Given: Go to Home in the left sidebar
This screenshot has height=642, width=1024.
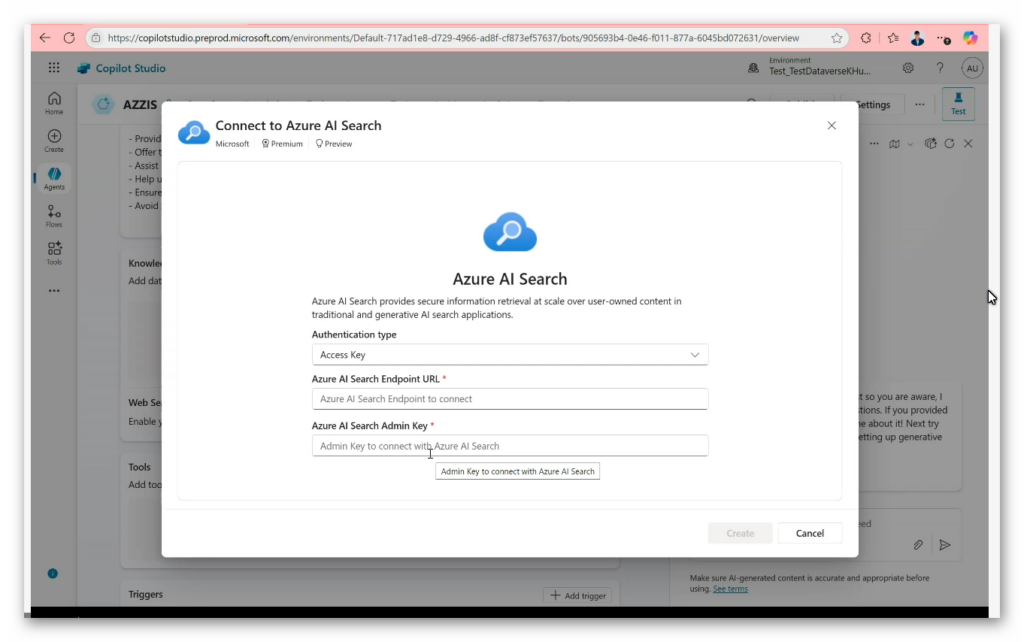Looking at the screenshot, I should 54,103.
